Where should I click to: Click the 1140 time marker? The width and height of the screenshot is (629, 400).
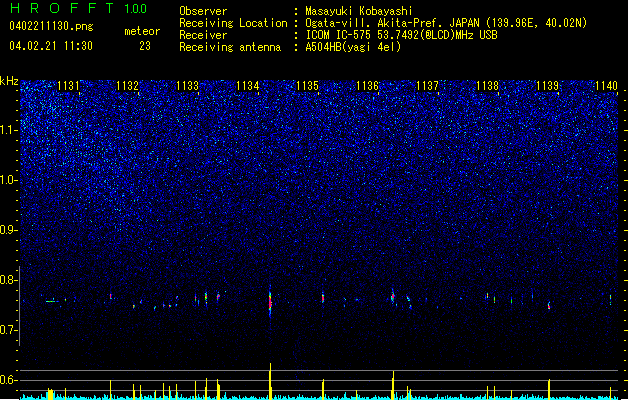tap(607, 86)
